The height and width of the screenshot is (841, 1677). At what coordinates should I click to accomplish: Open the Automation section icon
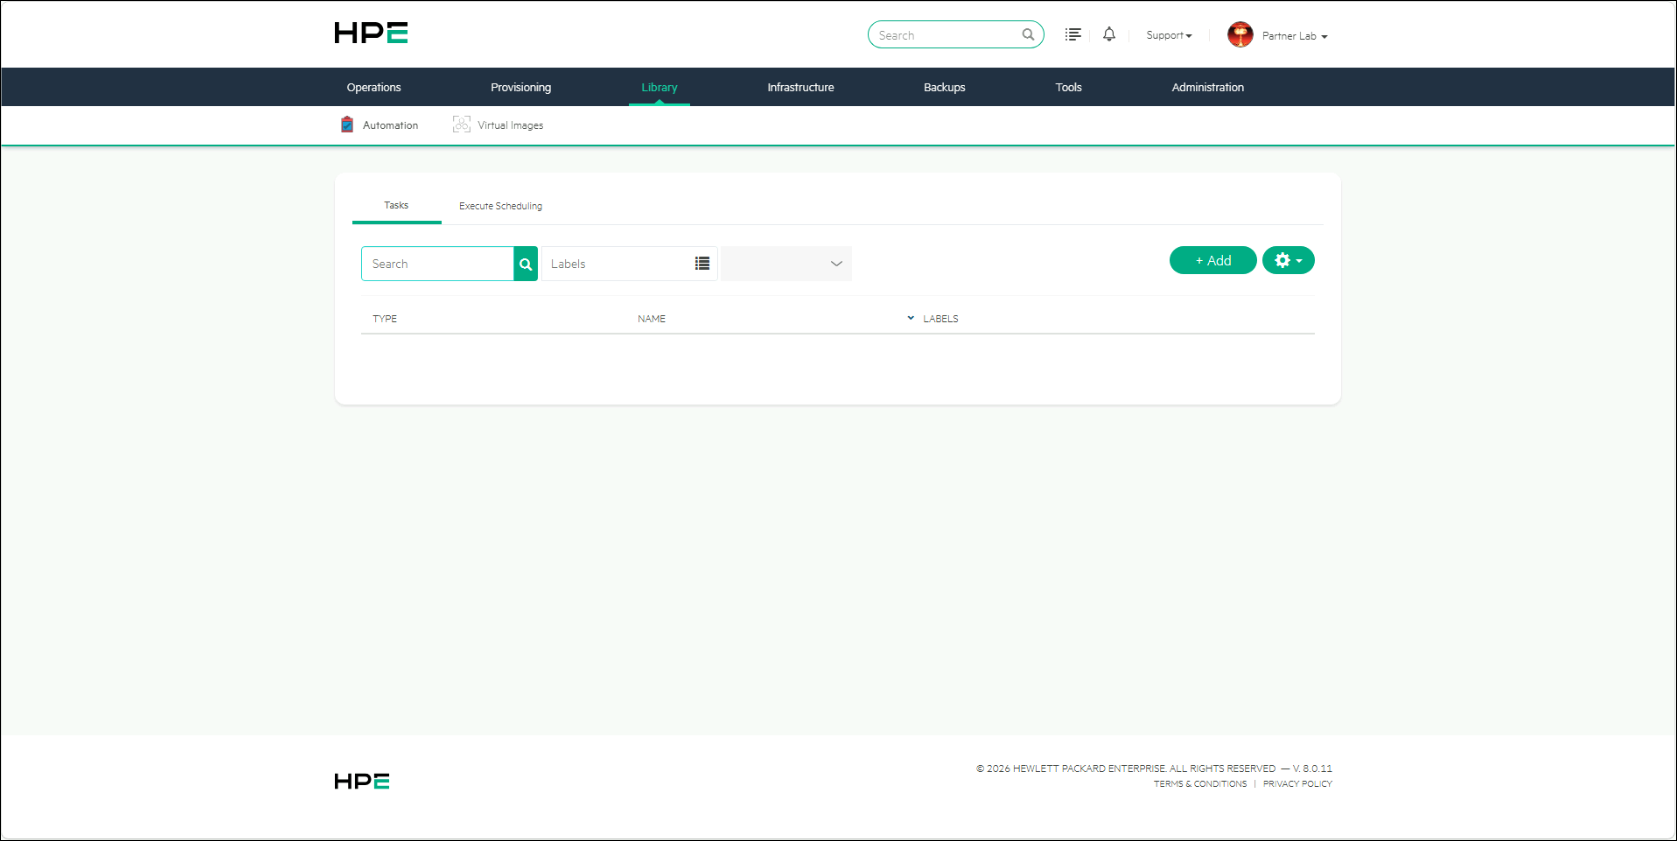point(347,125)
